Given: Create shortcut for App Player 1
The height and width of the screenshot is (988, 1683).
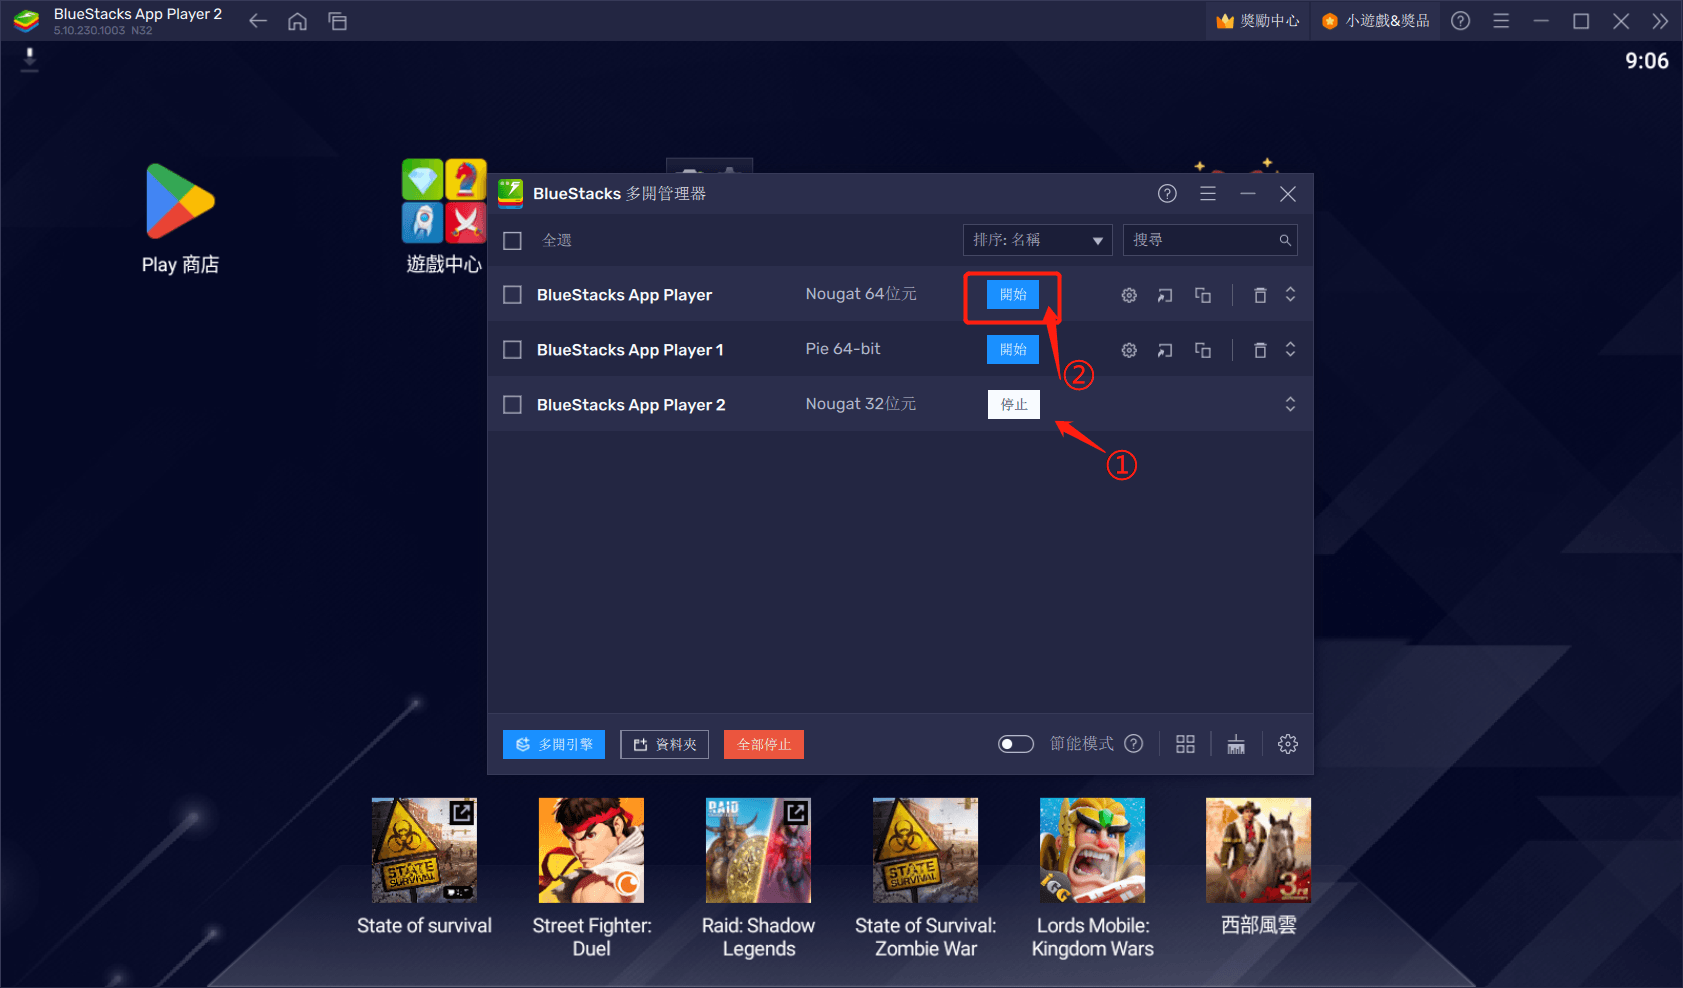Looking at the screenshot, I should click(x=1165, y=350).
